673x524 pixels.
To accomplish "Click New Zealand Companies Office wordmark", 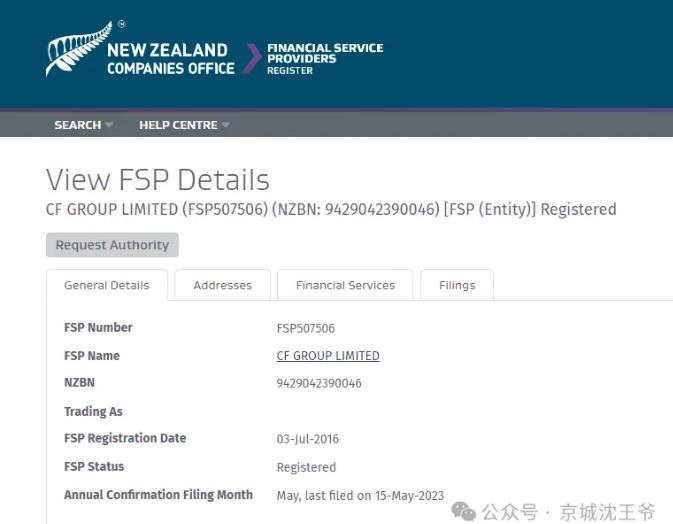I will 170,59.
